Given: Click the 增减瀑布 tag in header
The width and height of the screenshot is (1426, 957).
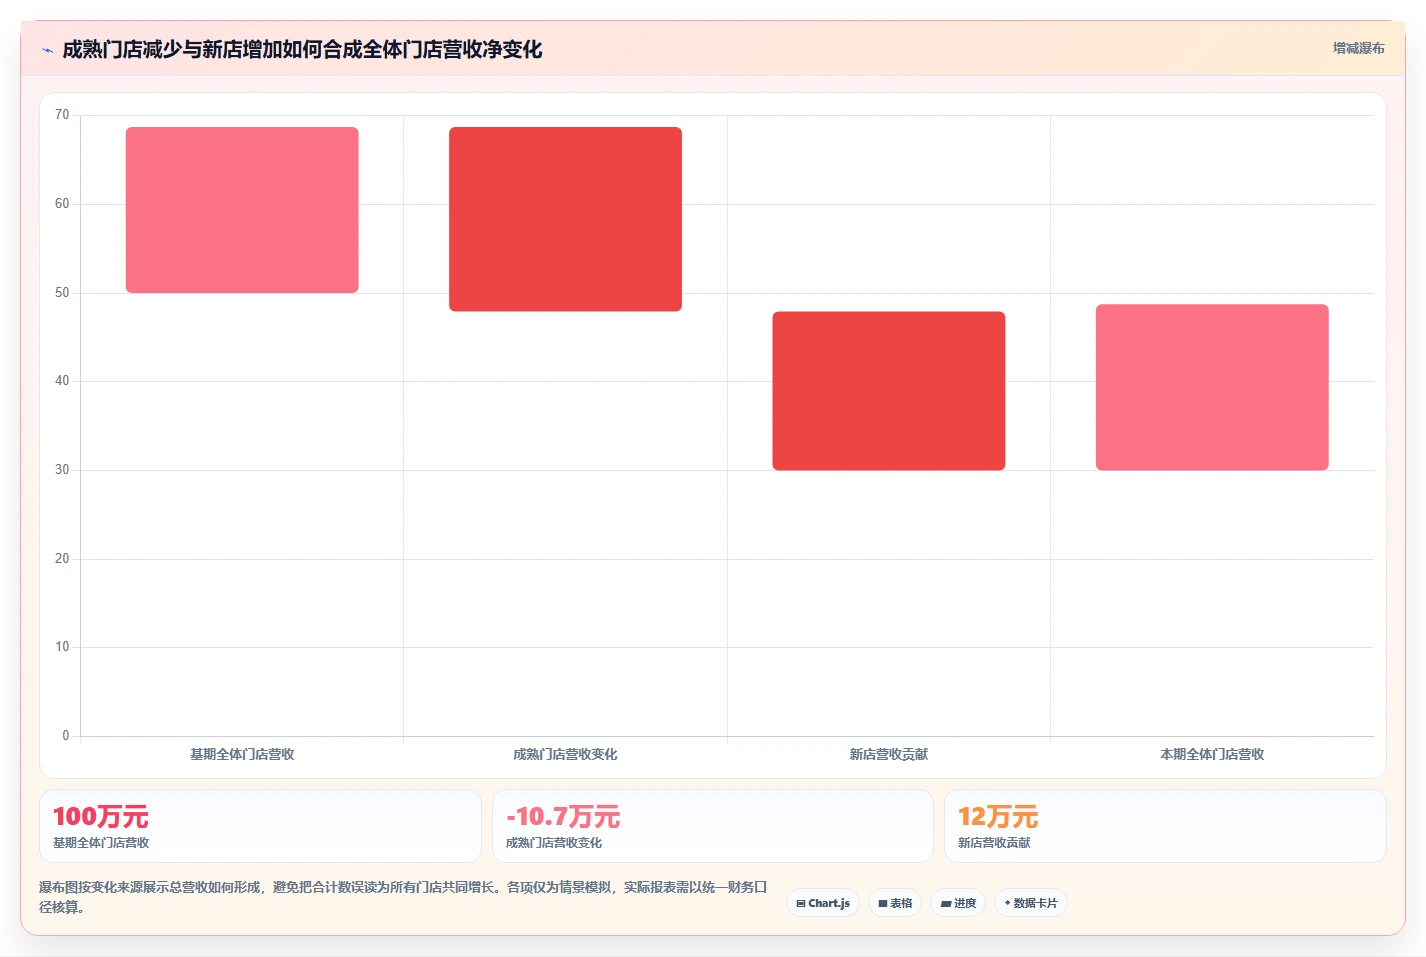Looking at the screenshot, I should pos(1358,48).
